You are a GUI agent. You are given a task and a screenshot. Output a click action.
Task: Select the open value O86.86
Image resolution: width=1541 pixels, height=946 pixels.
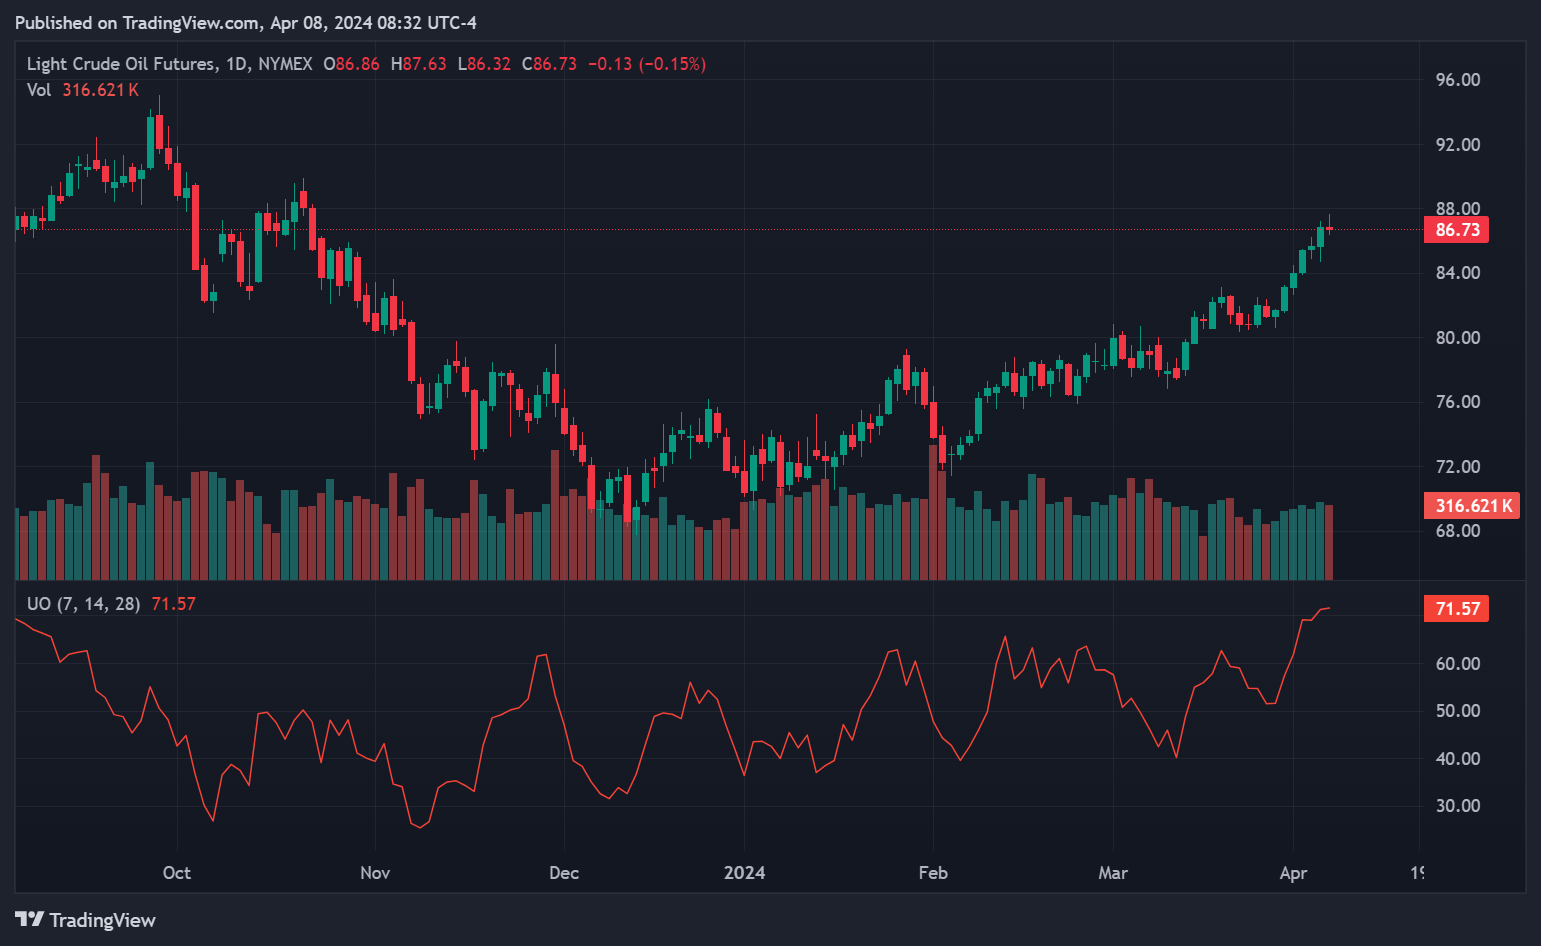pyautogui.click(x=351, y=64)
